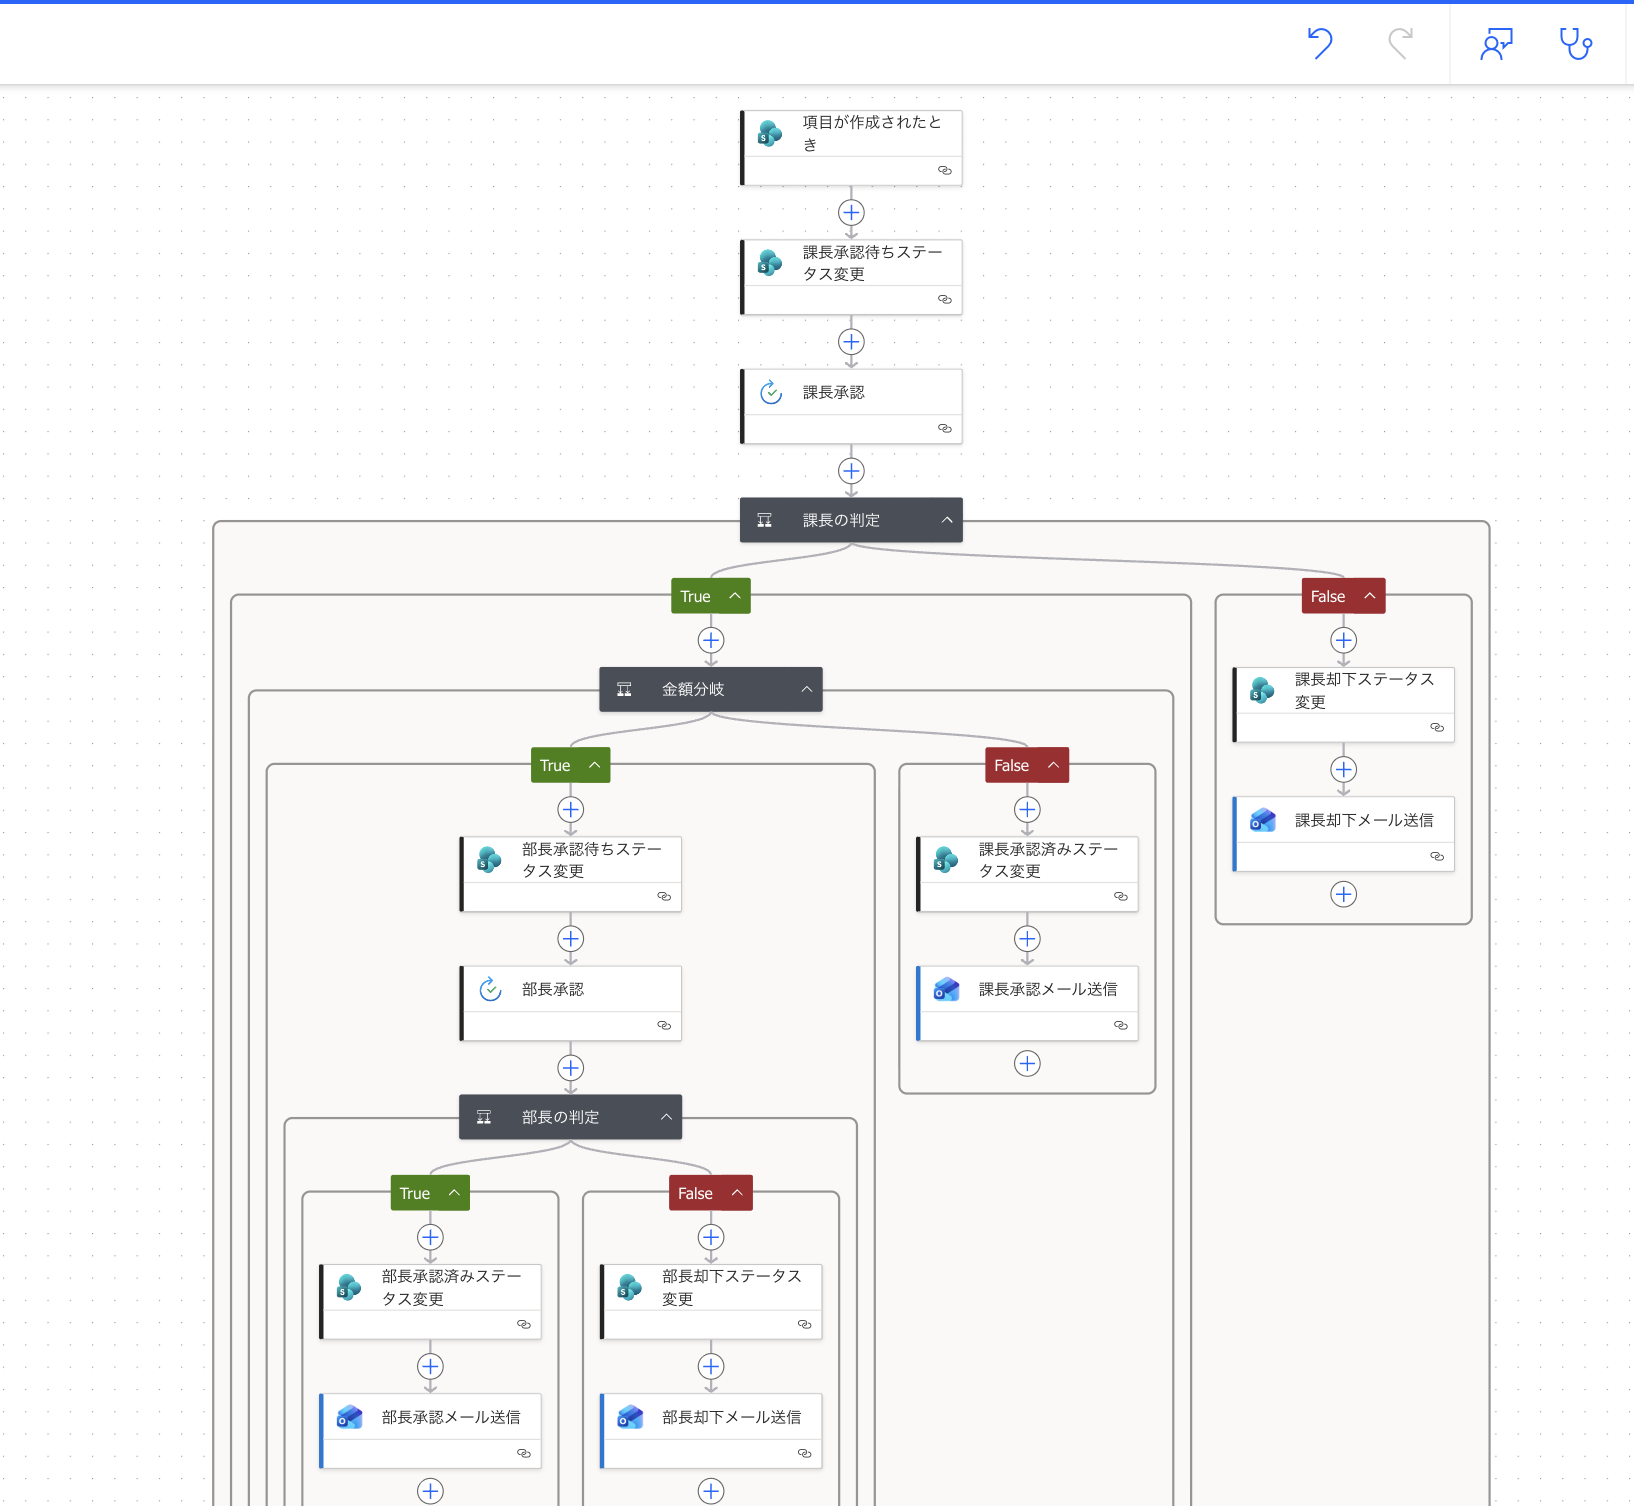The image size is (1634, 1506).
Task: Click the SharePoint icon on 部長承認済みステータス変更
Action: point(349,1287)
